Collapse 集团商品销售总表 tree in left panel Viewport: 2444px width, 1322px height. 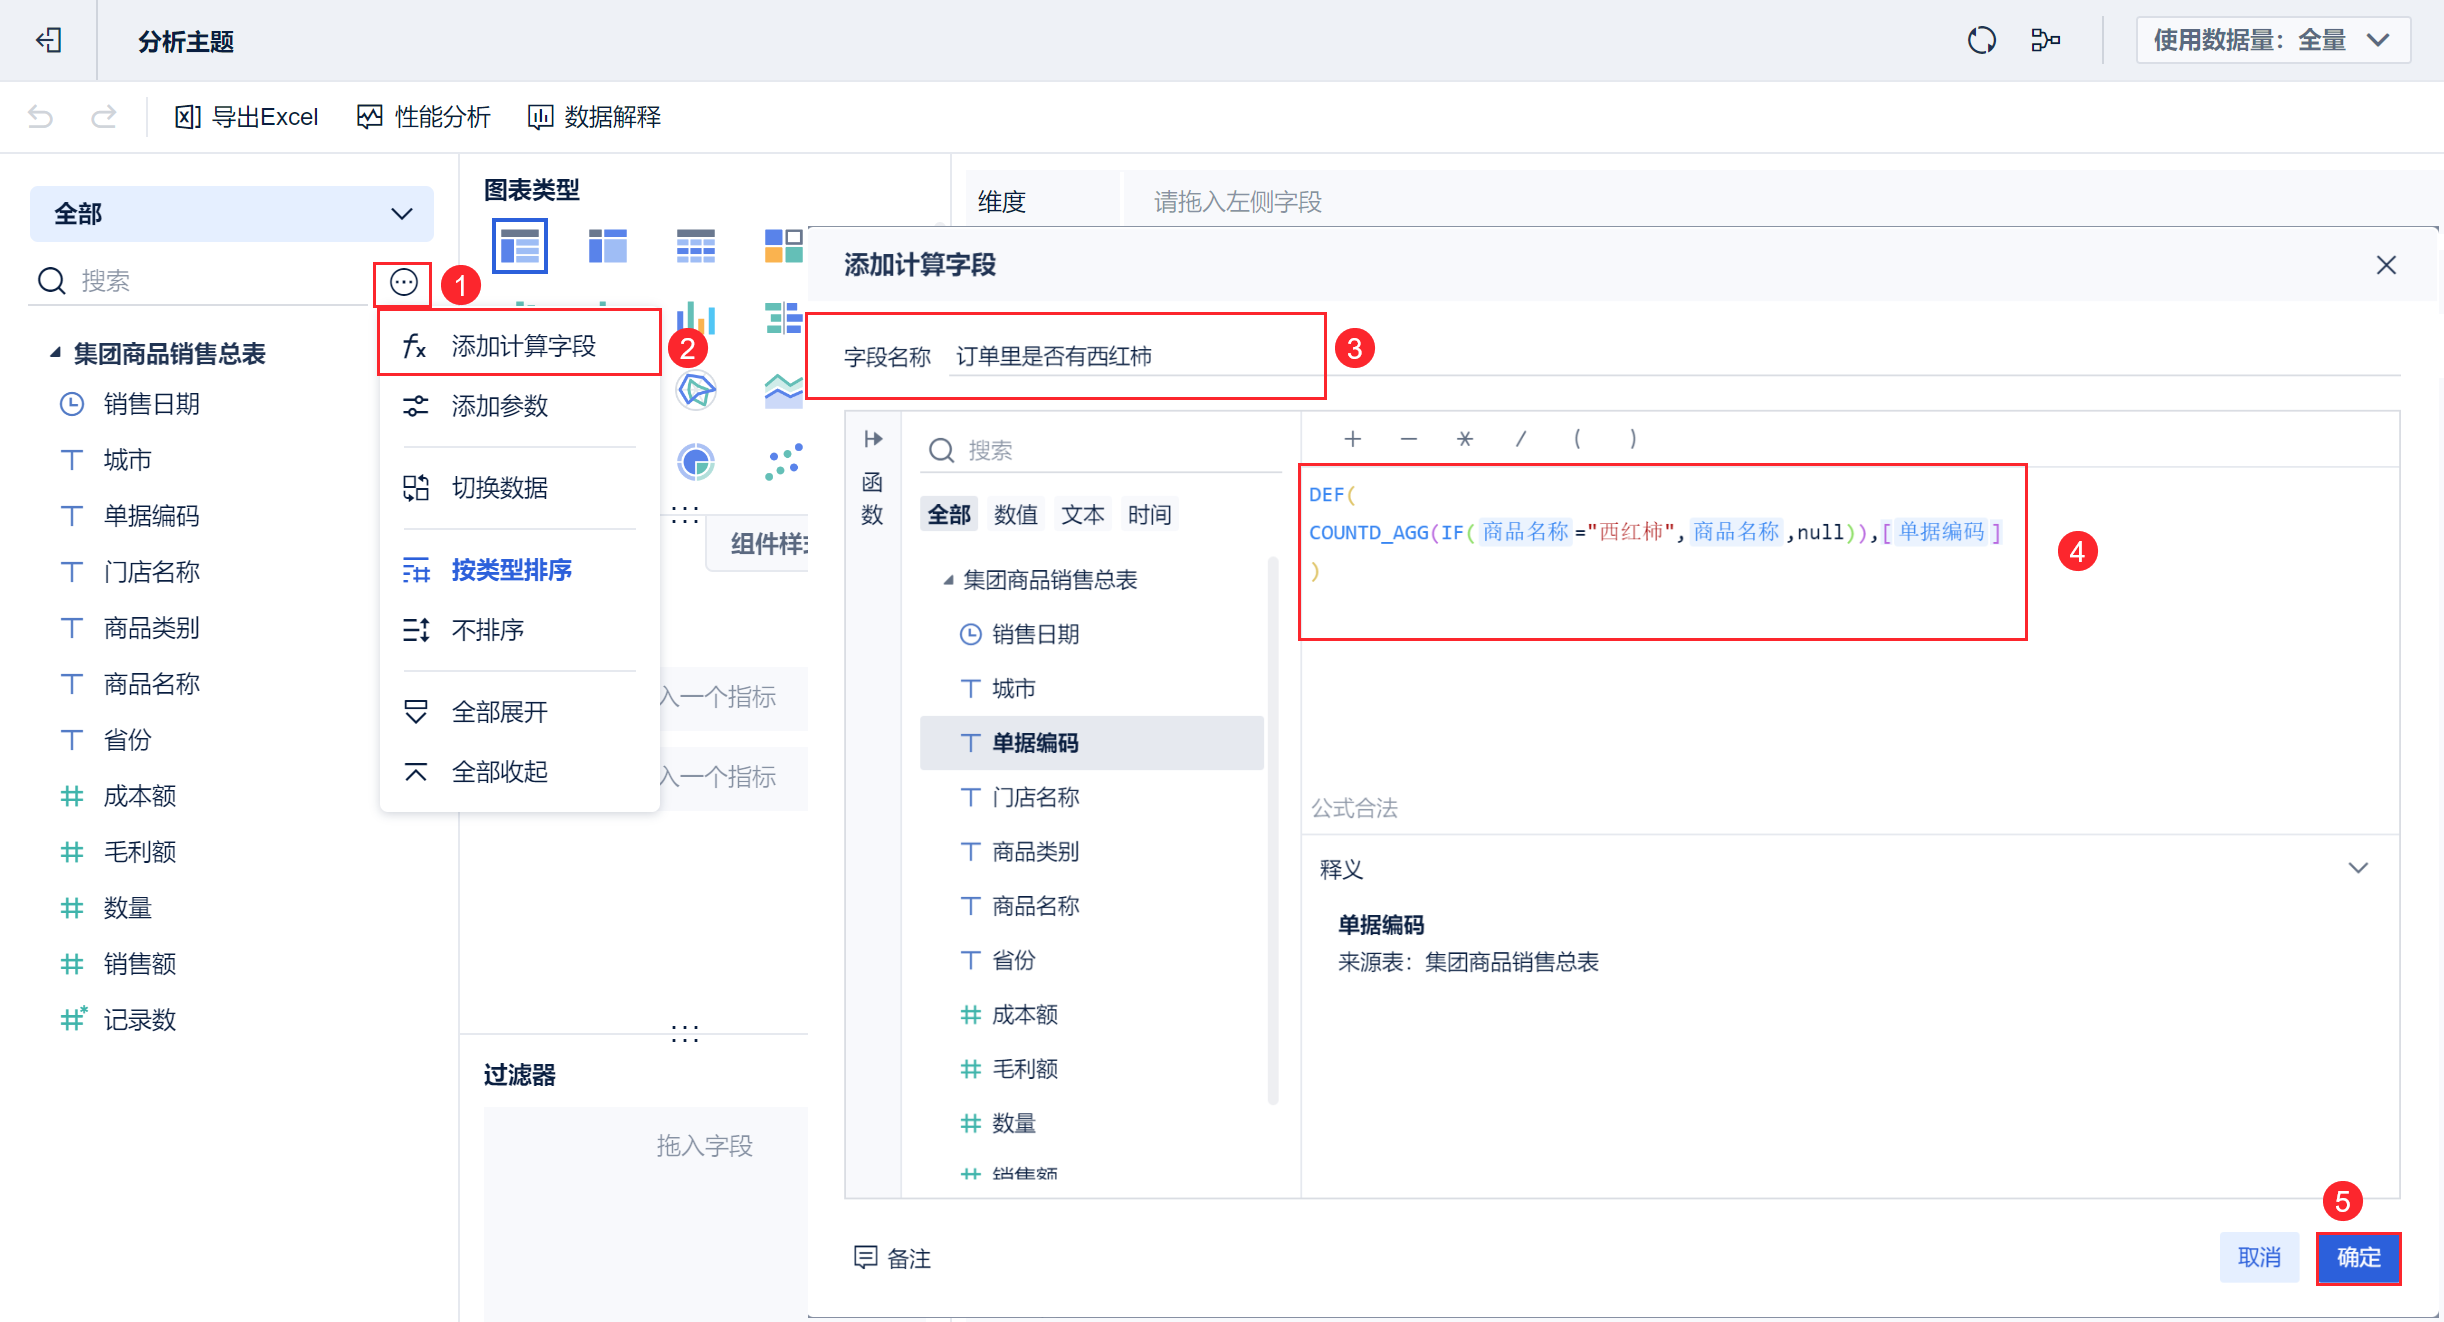click(x=56, y=353)
